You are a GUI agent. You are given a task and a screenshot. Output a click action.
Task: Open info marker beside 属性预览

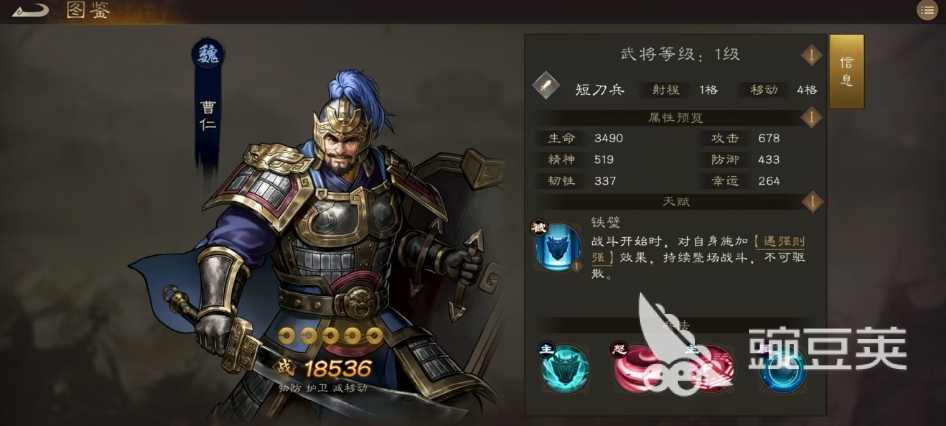point(811,117)
